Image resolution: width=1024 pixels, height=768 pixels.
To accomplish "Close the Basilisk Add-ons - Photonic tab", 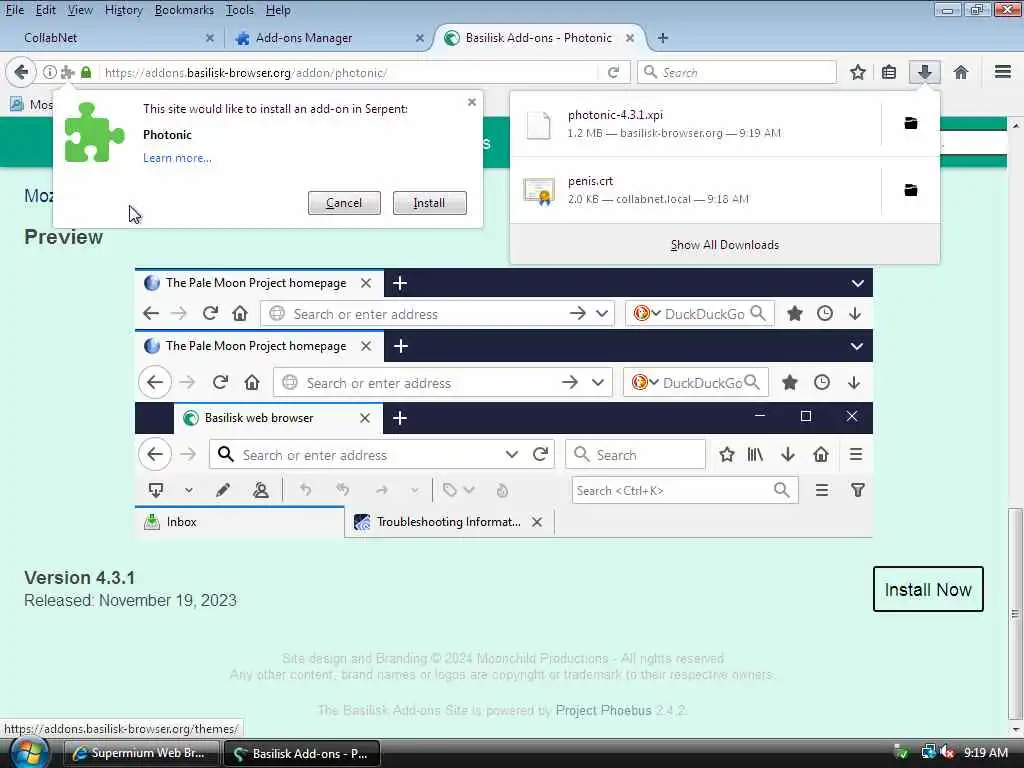I will pos(630,38).
